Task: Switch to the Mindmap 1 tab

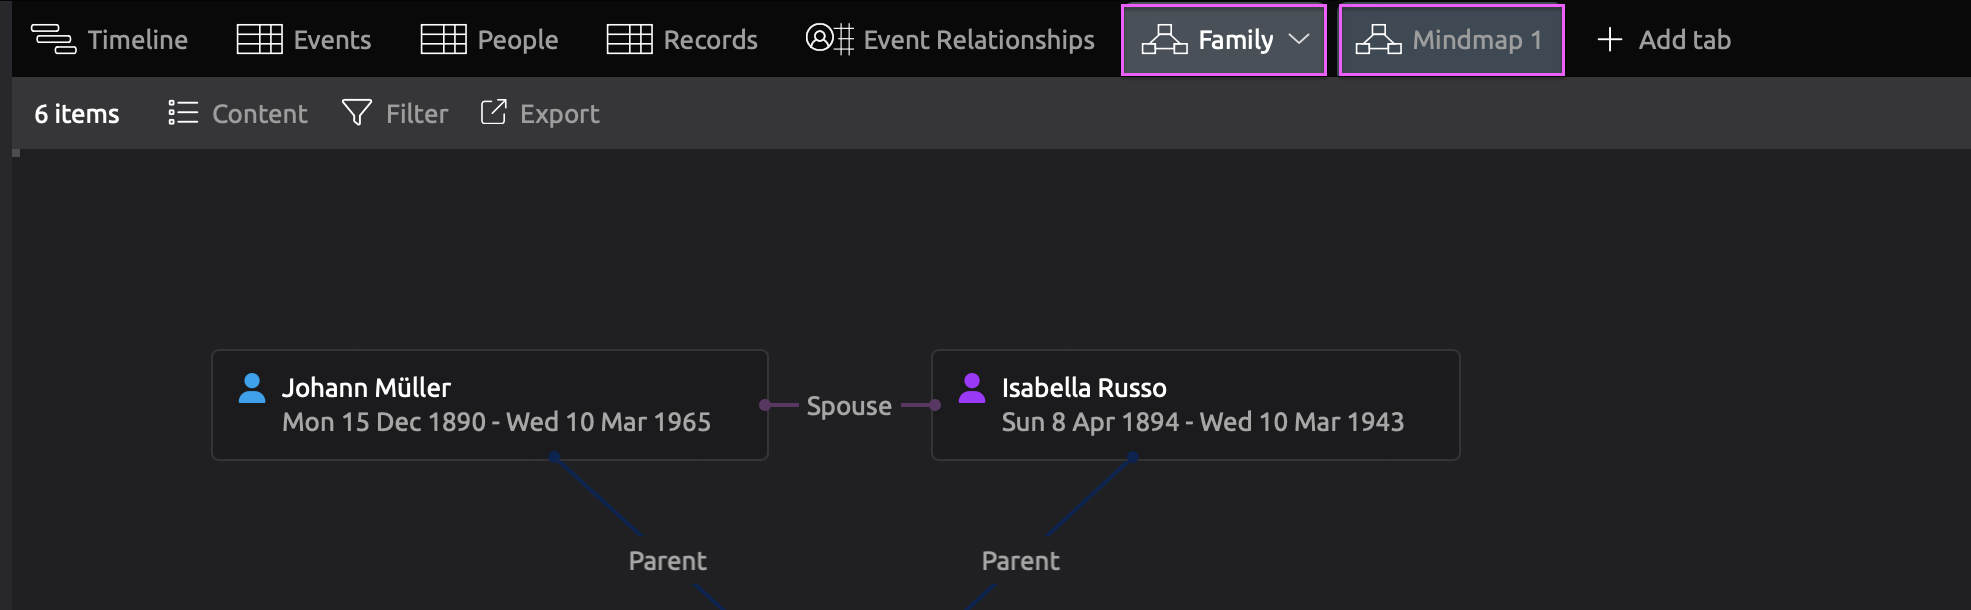Action: pyautogui.click(x=1451, y=40)
